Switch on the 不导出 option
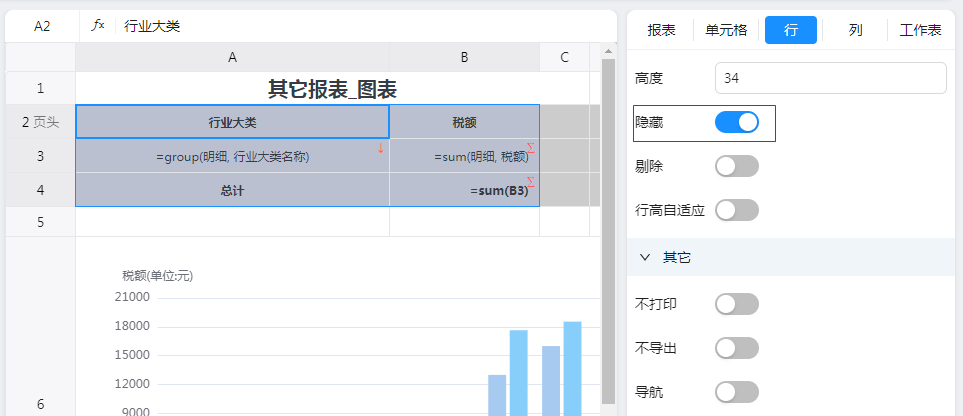963x416 pixels. coord(737,347)
